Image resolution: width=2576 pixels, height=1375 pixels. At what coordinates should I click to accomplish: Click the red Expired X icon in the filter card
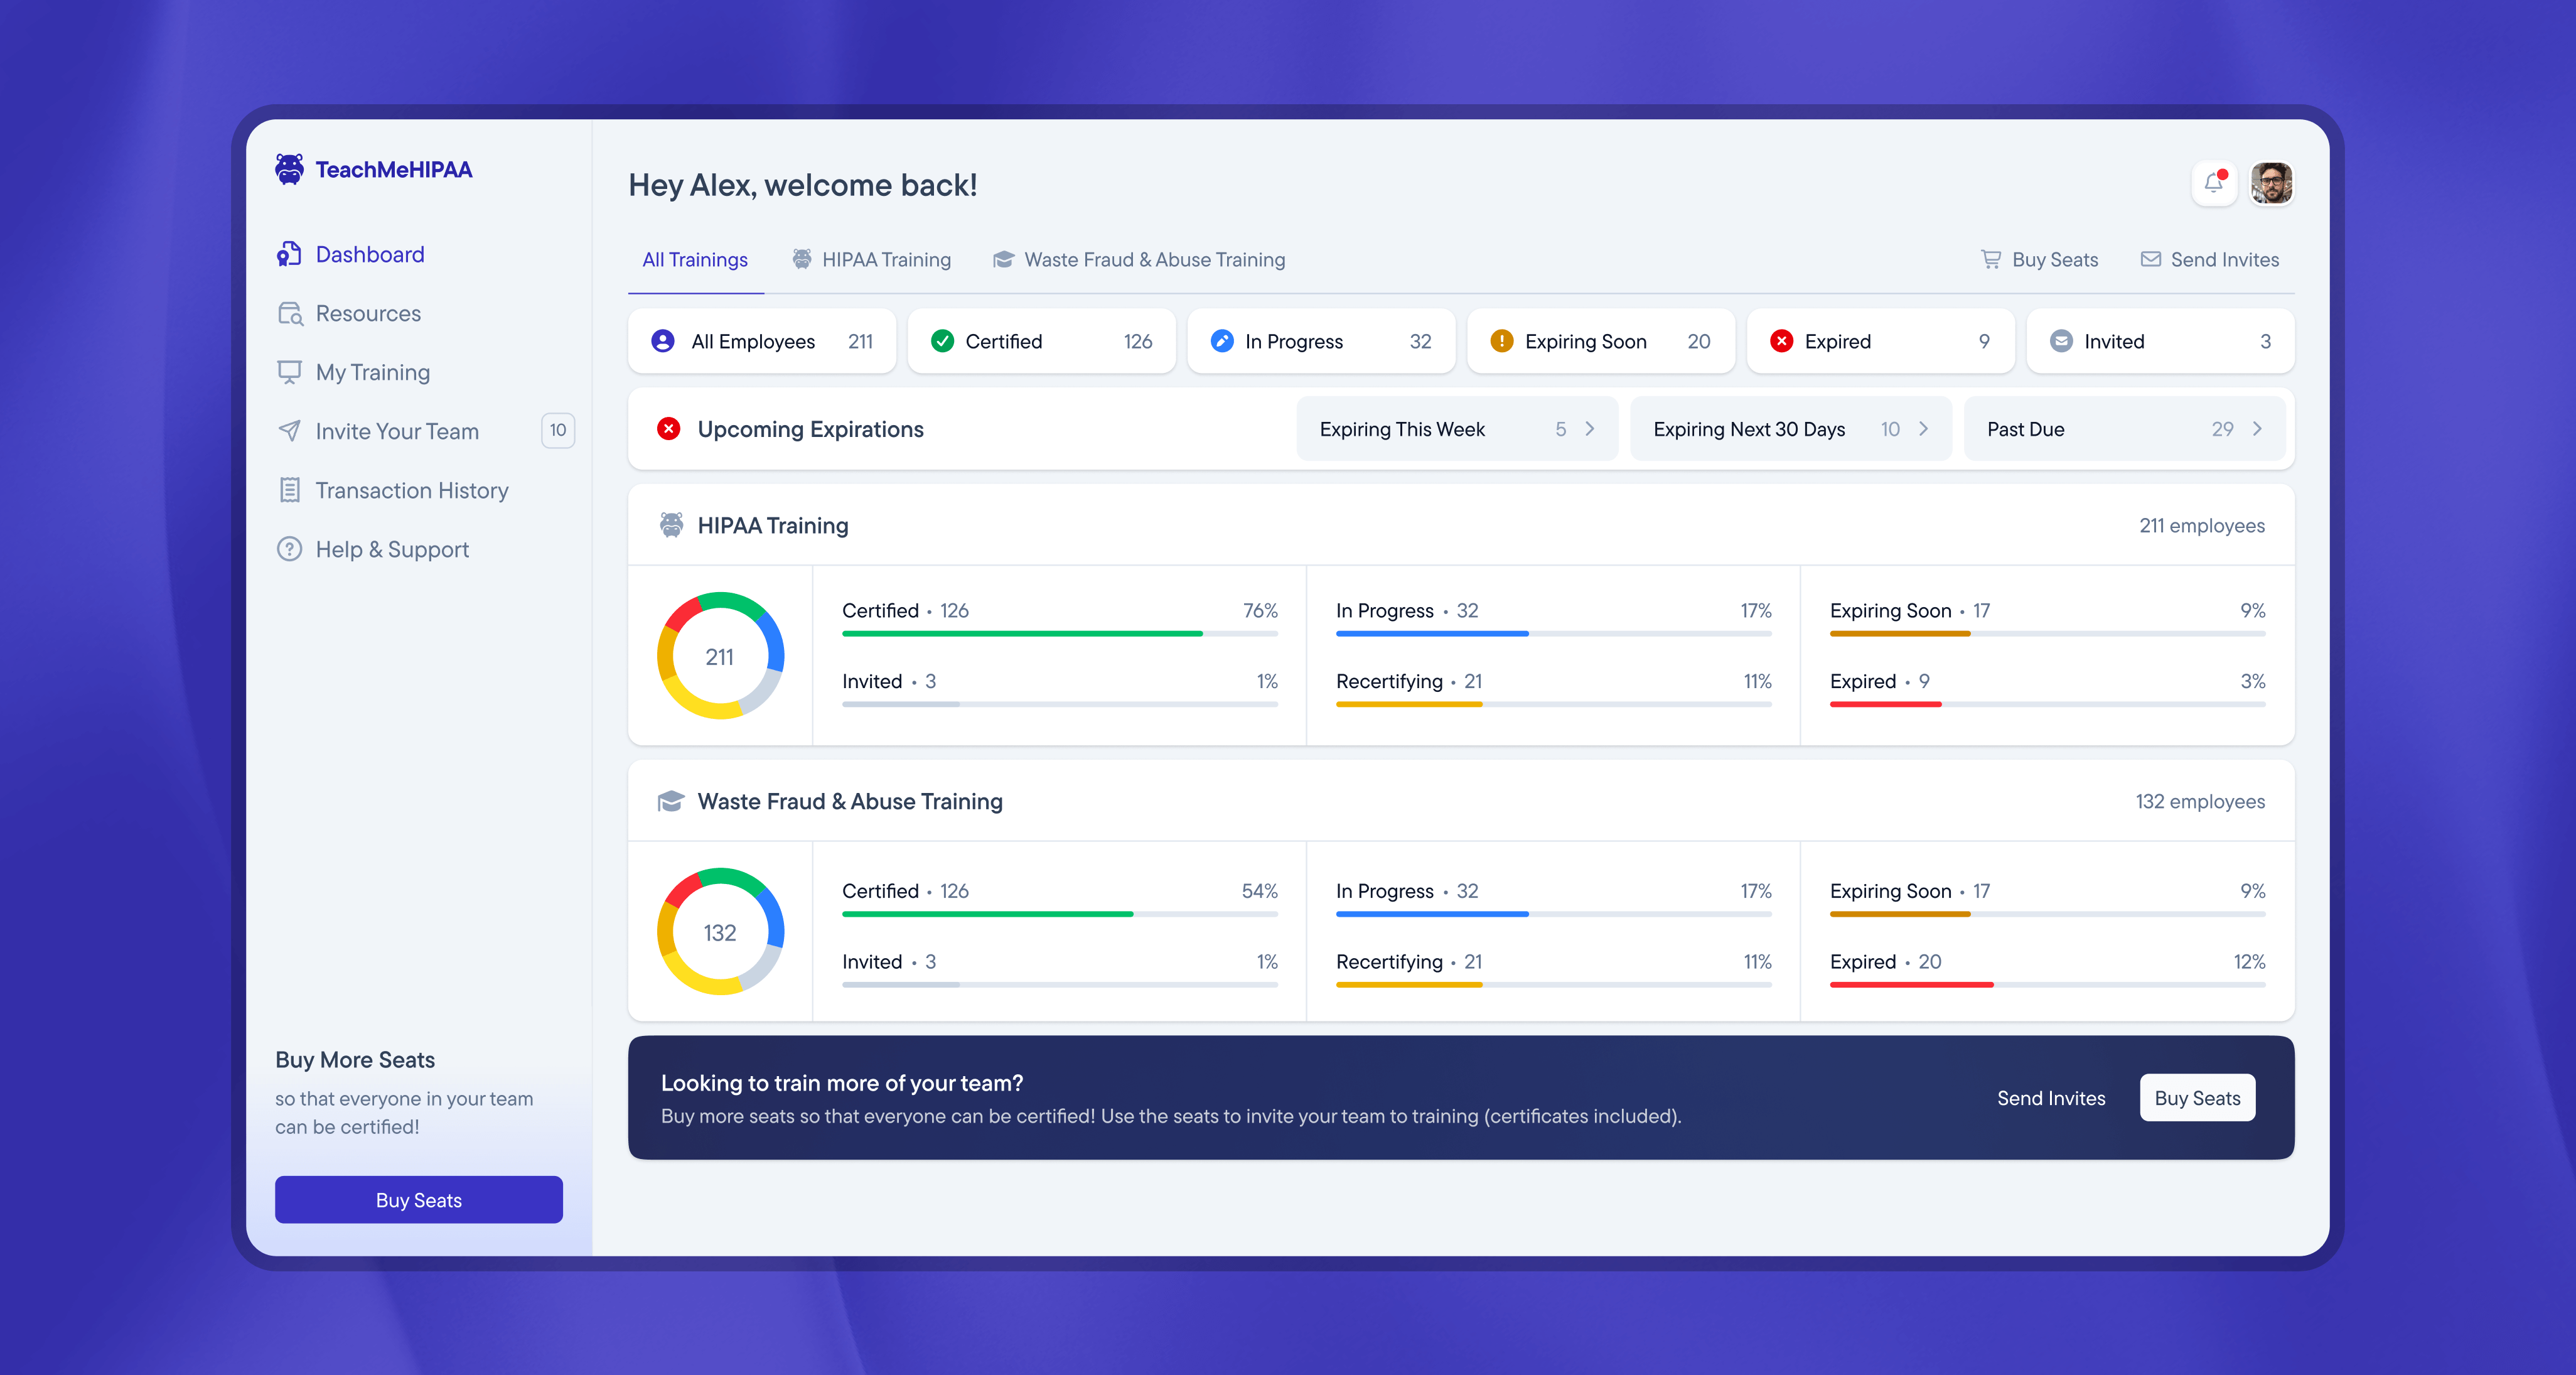tap(1781, 341)
